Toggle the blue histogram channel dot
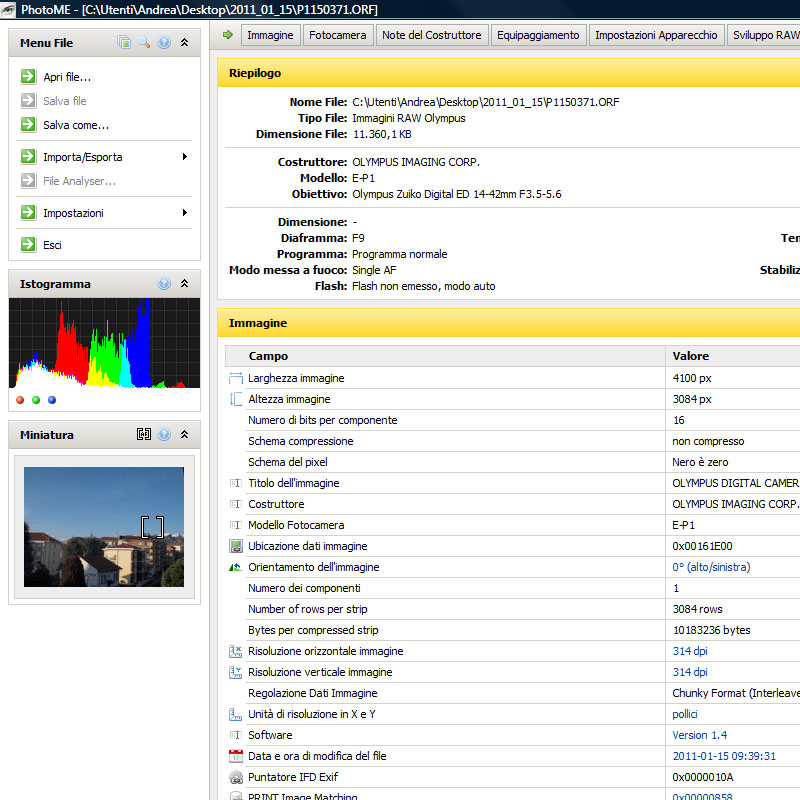 pos(51,400)
